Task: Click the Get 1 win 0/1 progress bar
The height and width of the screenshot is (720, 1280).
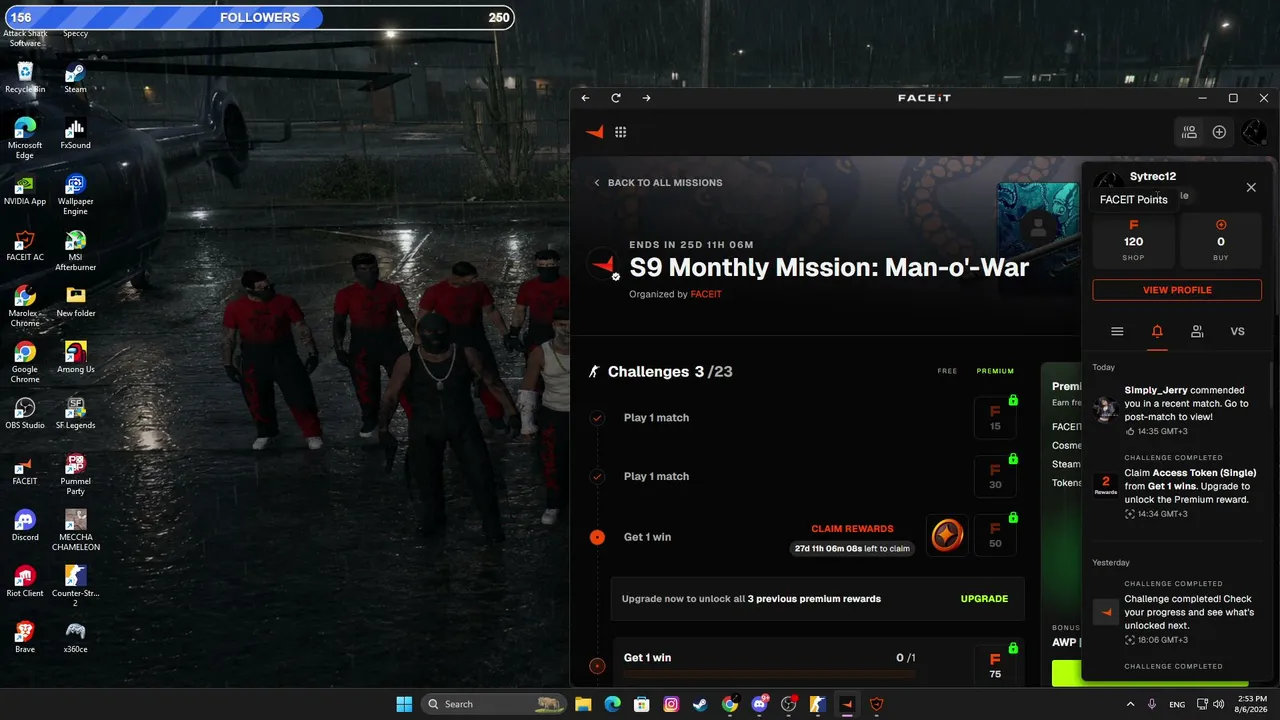Action: tap(769, 675)
